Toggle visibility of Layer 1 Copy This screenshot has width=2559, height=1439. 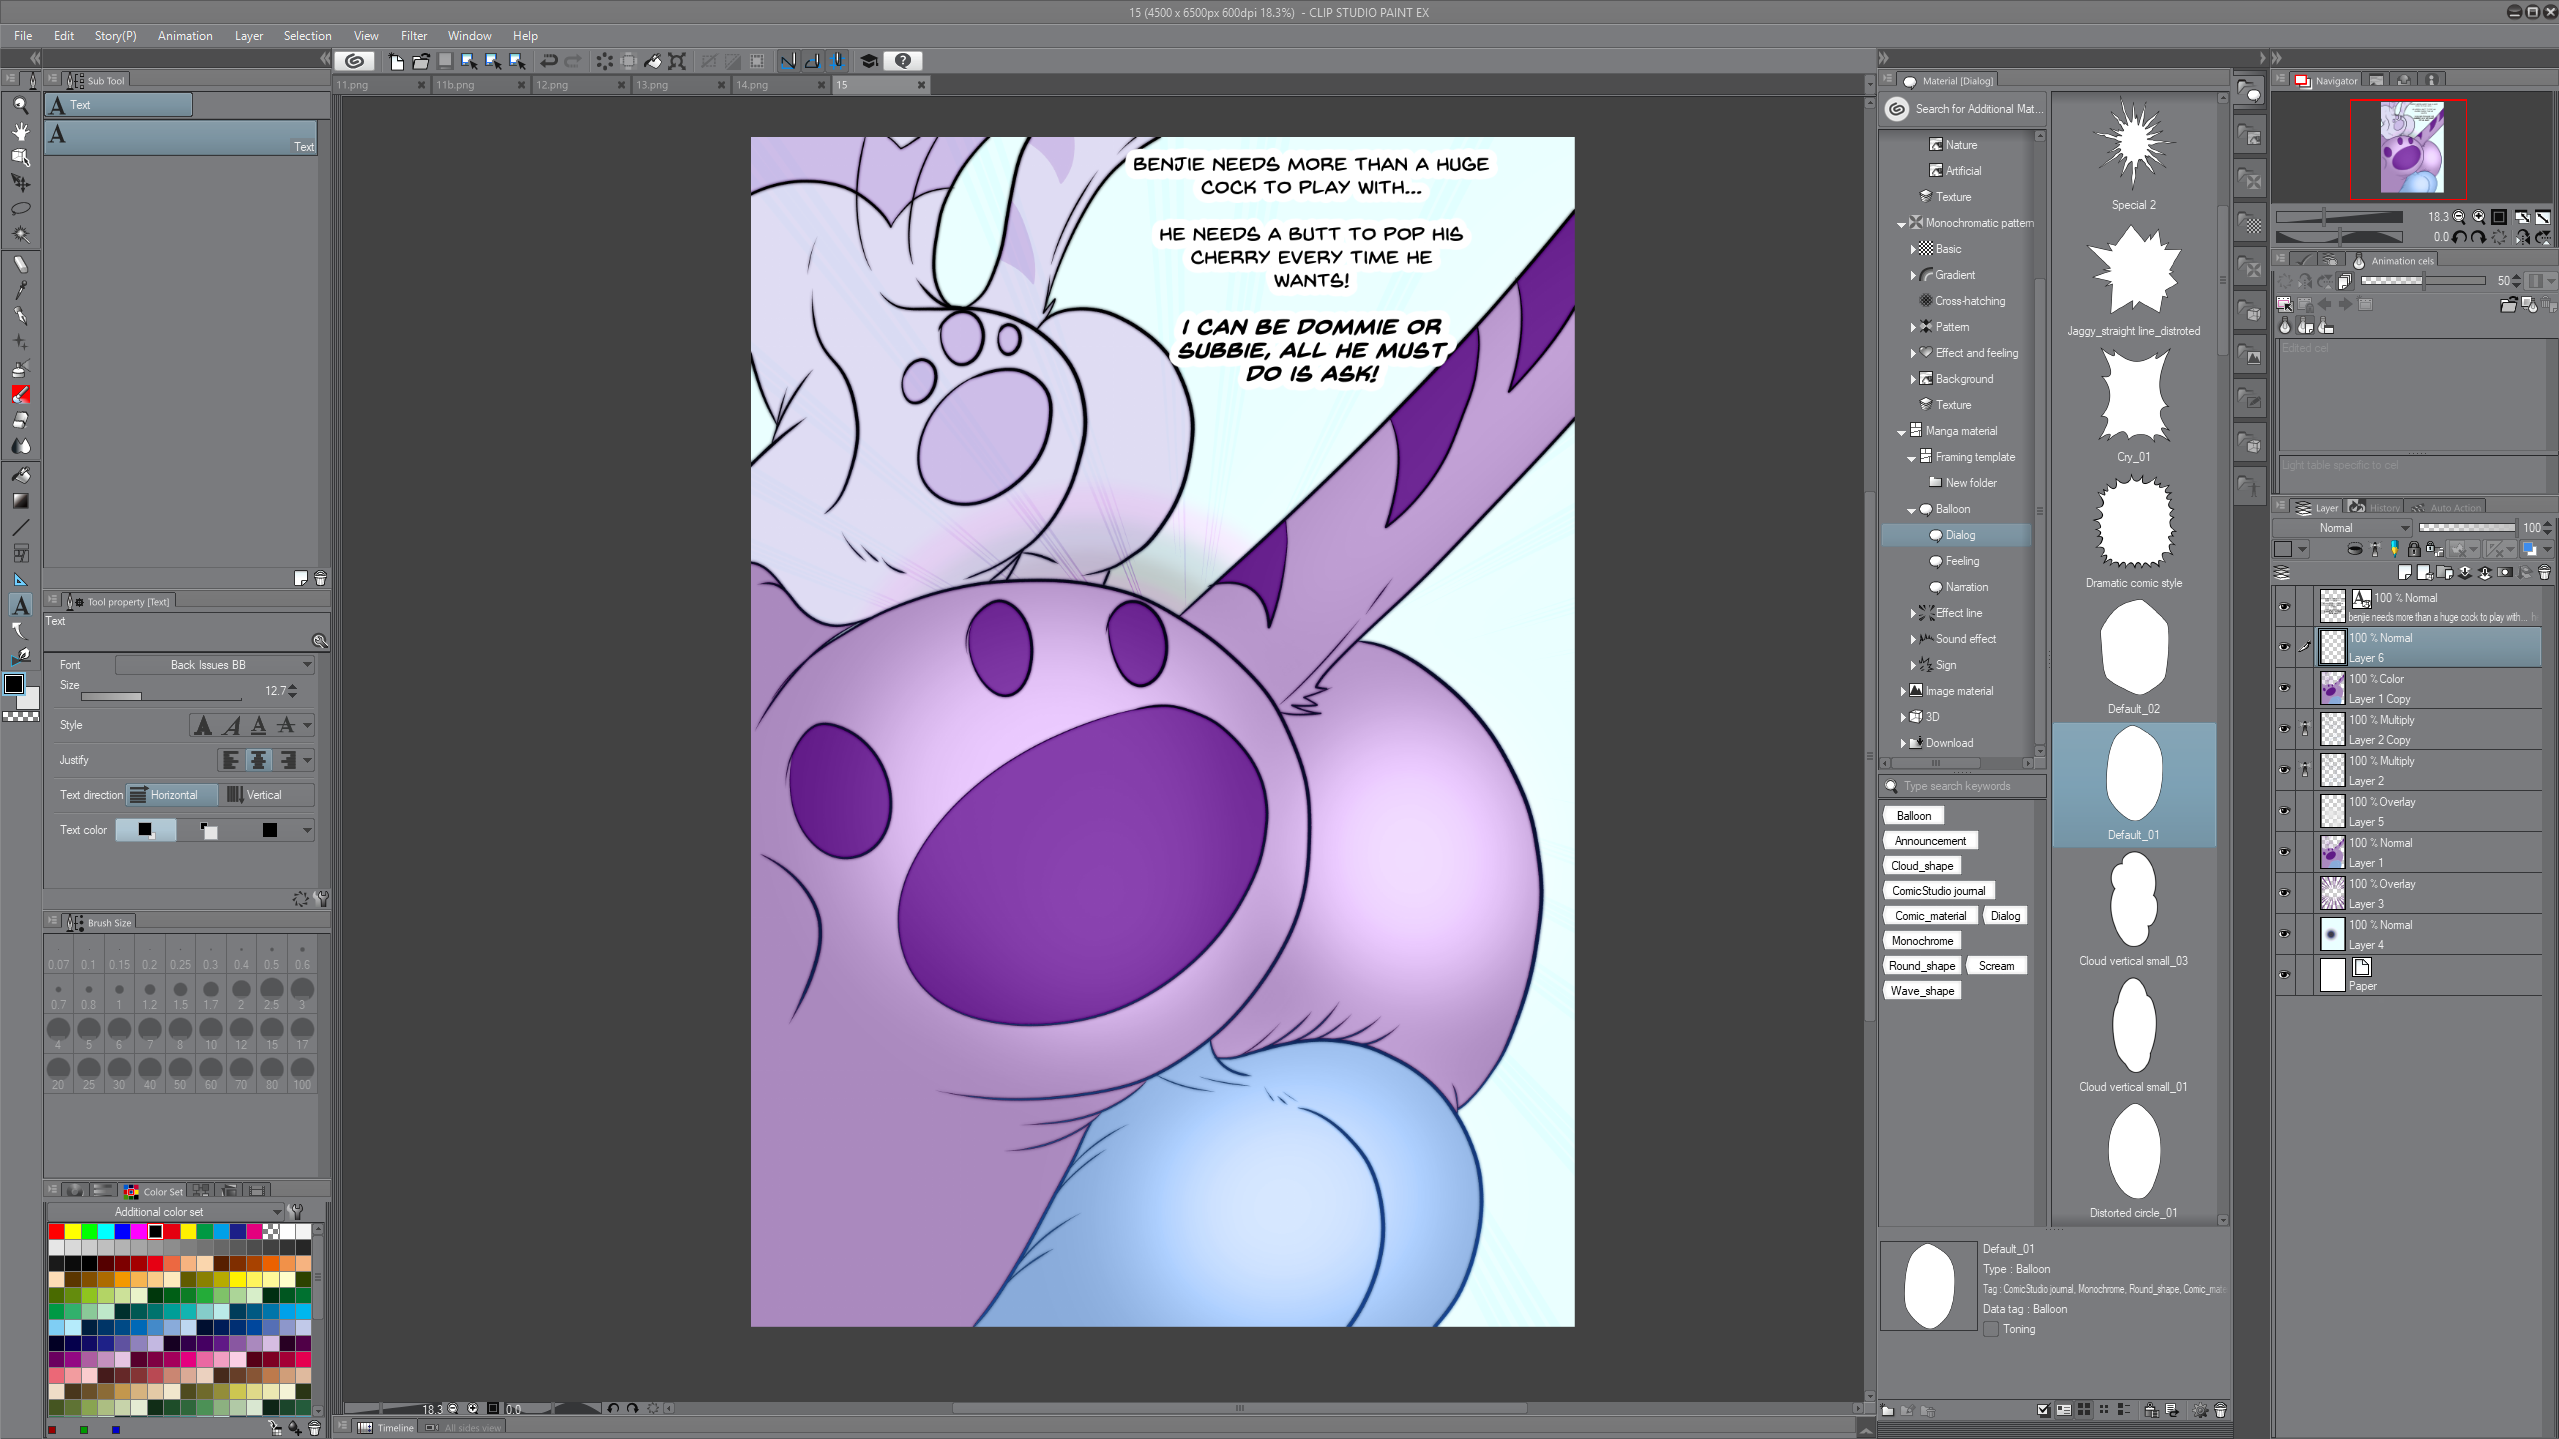click(2284, 688)
